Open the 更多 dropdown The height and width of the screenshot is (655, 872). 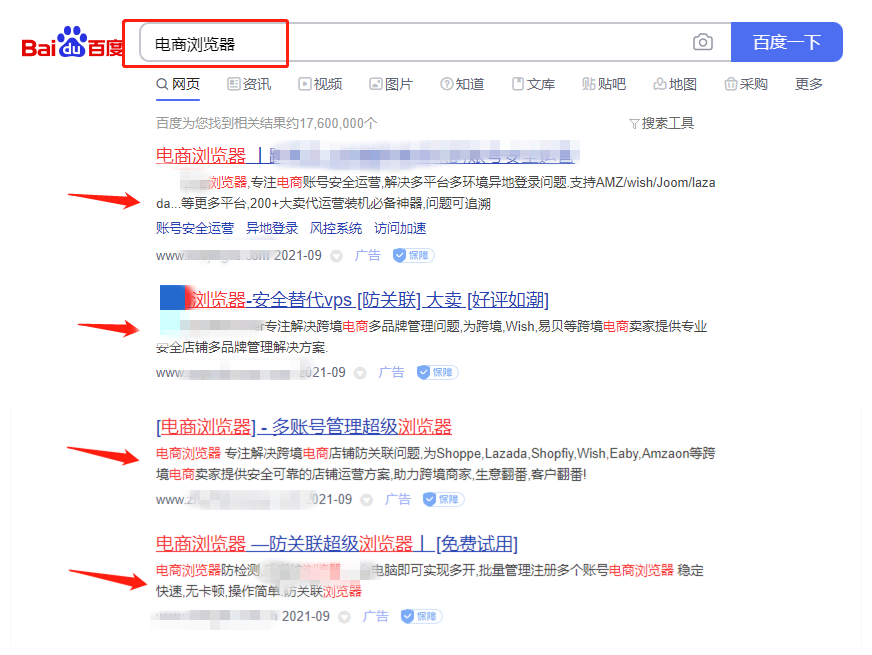(808, 84)
